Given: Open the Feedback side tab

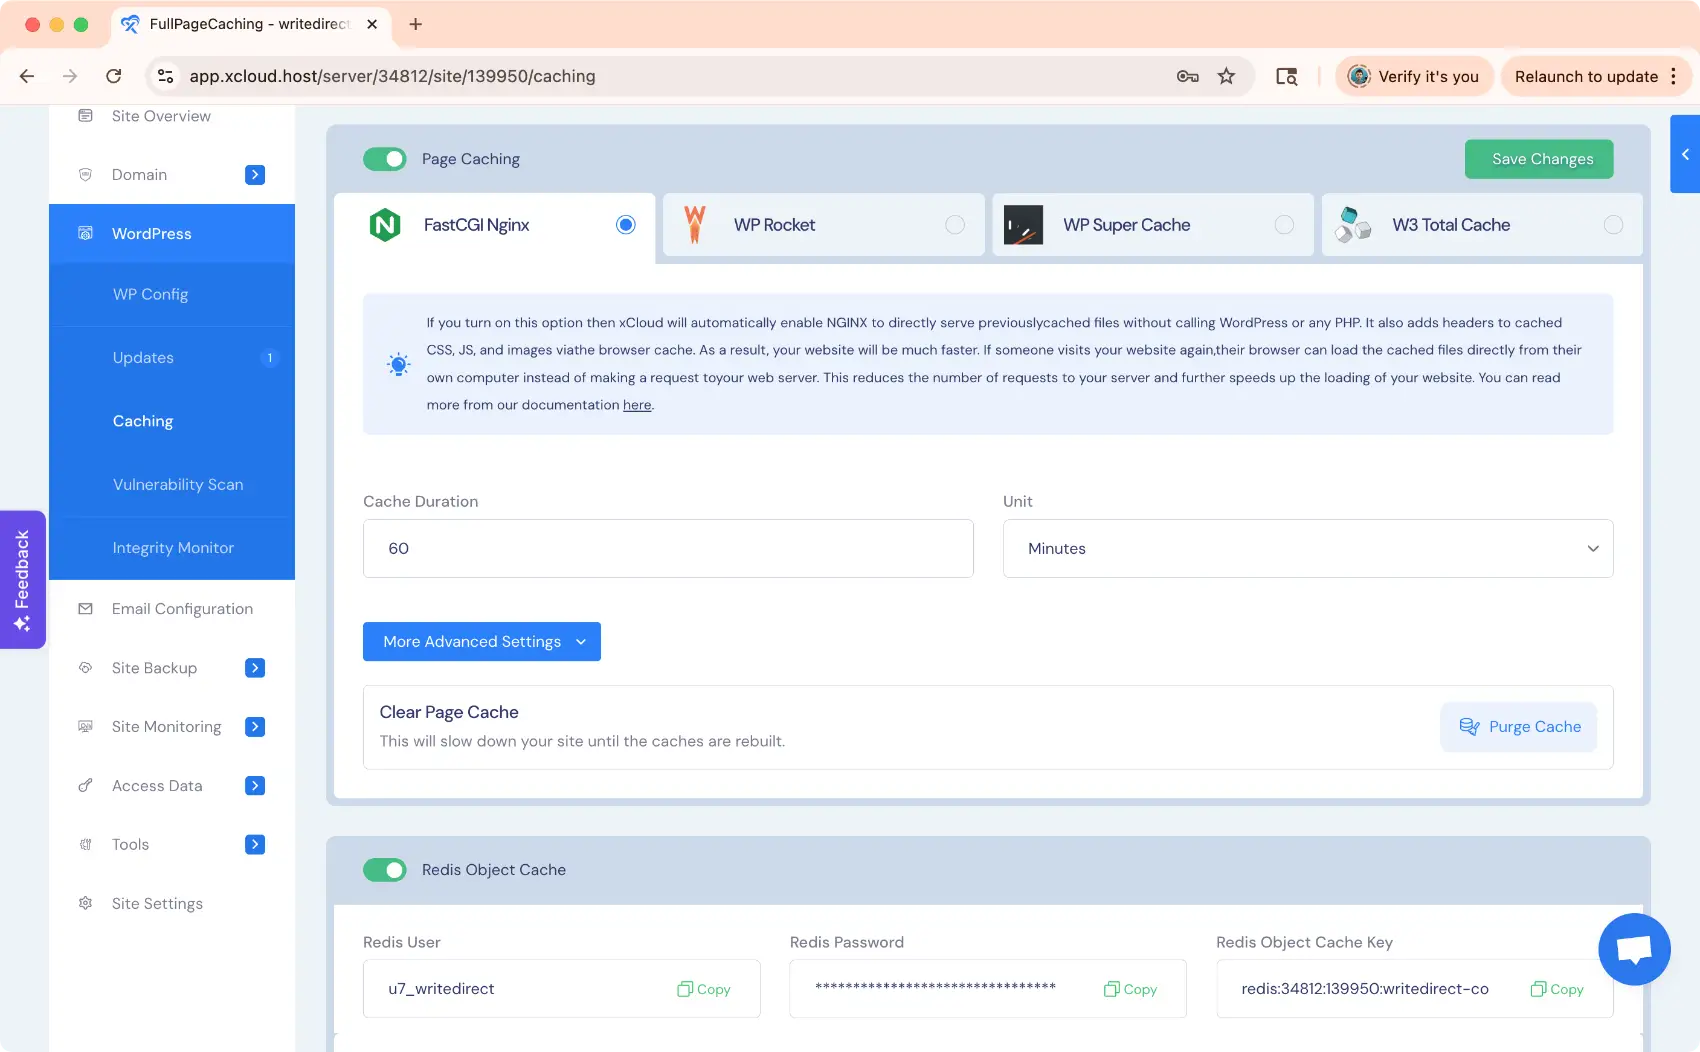Looking at the screenshot, I should pyautogui.click(x=22, y=580).
